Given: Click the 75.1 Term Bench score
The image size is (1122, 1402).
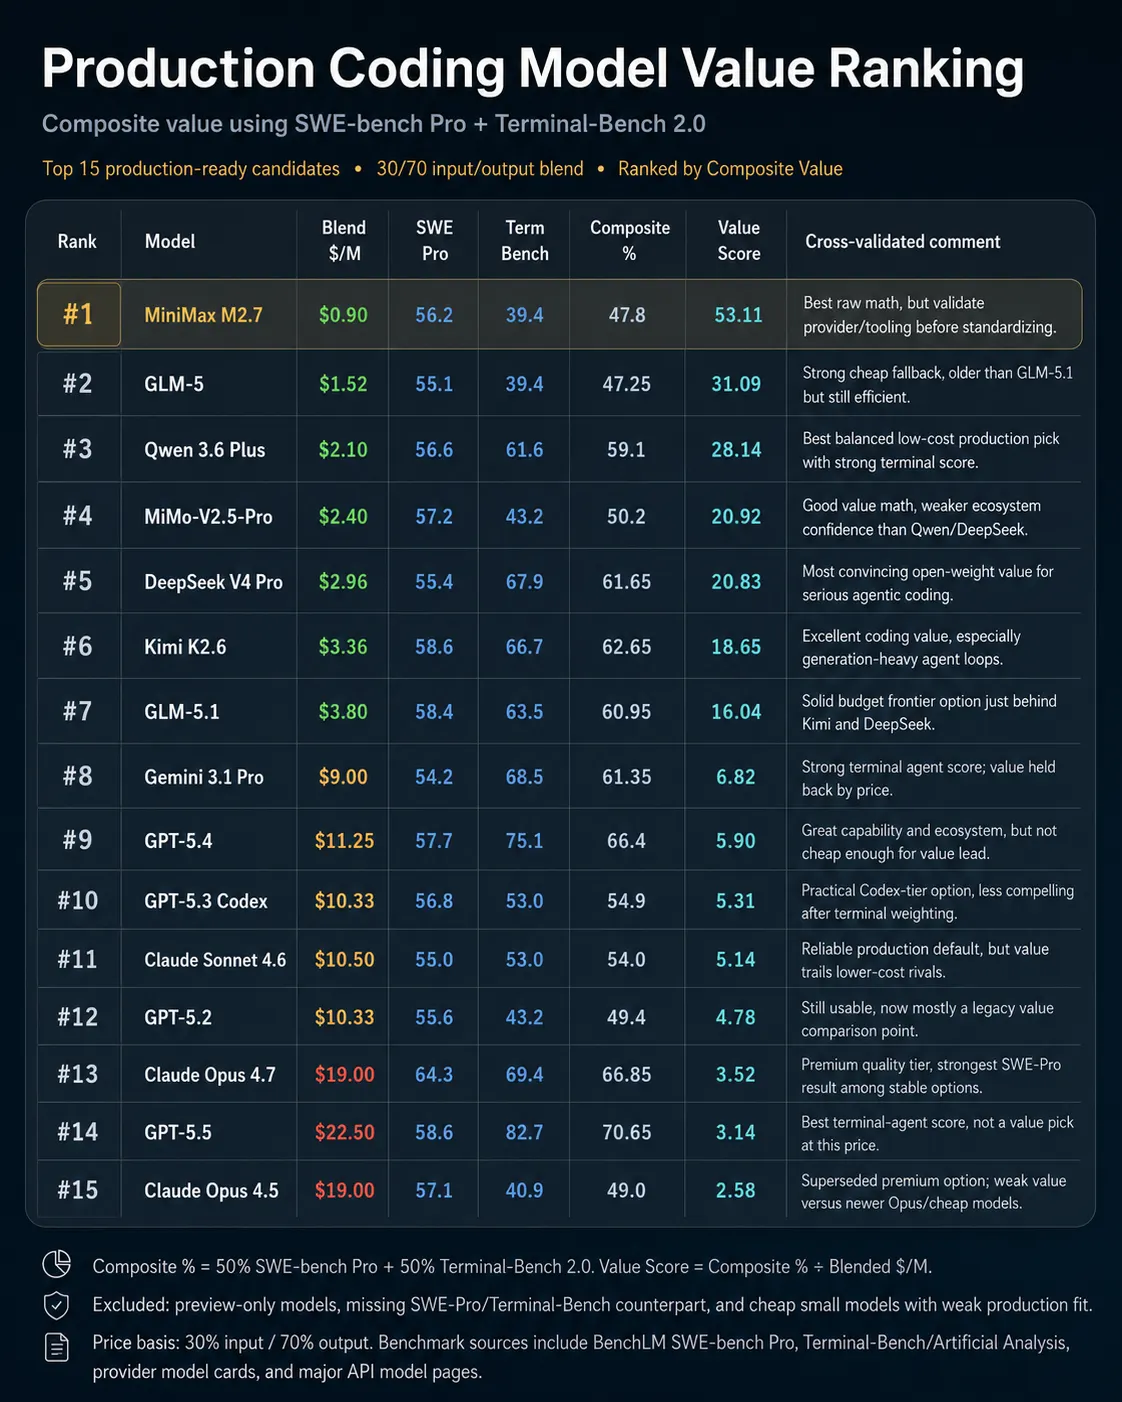Looking at the screenshot, I should coord(524,841).
